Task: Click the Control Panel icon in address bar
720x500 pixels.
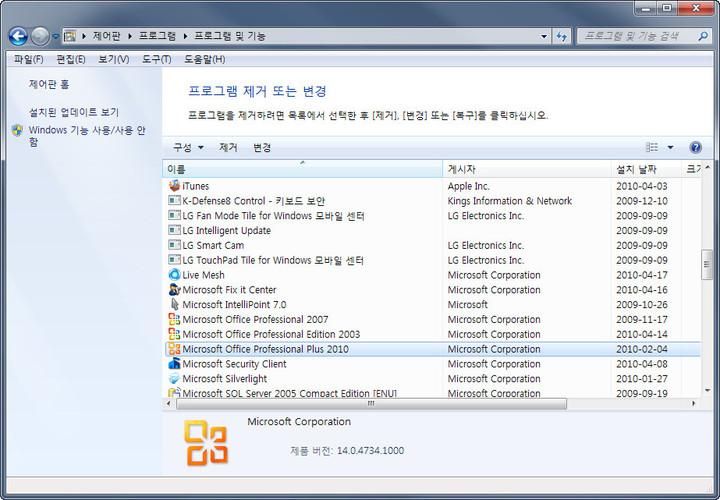Action: pos(70,36)
